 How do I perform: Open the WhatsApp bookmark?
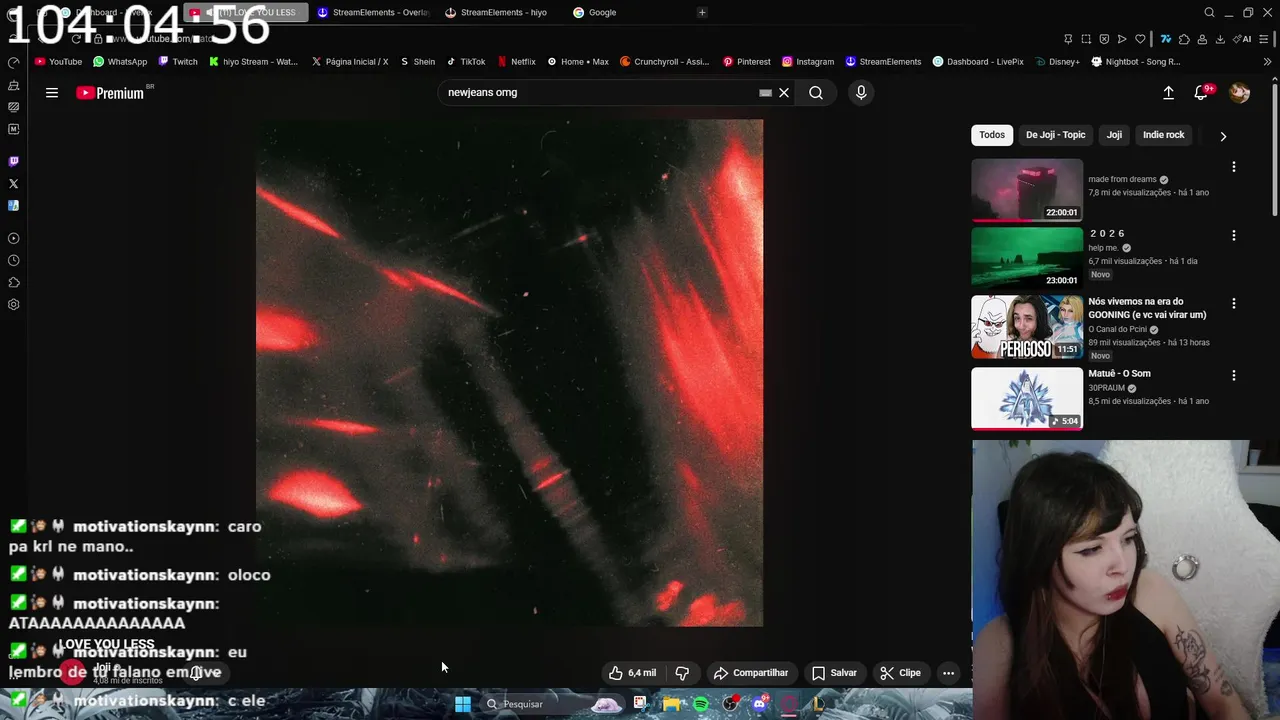tap(120, 62)
